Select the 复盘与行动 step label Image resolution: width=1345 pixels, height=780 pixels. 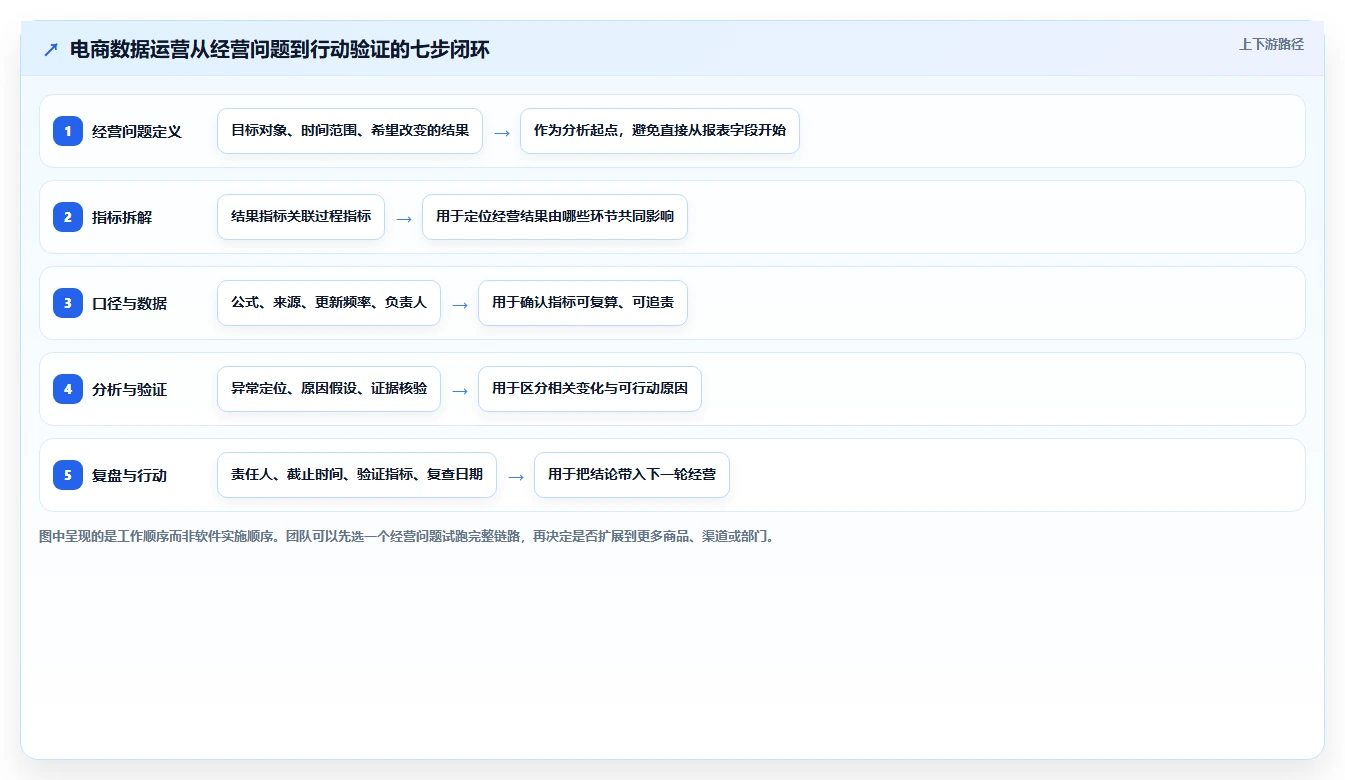coord(129,475)
